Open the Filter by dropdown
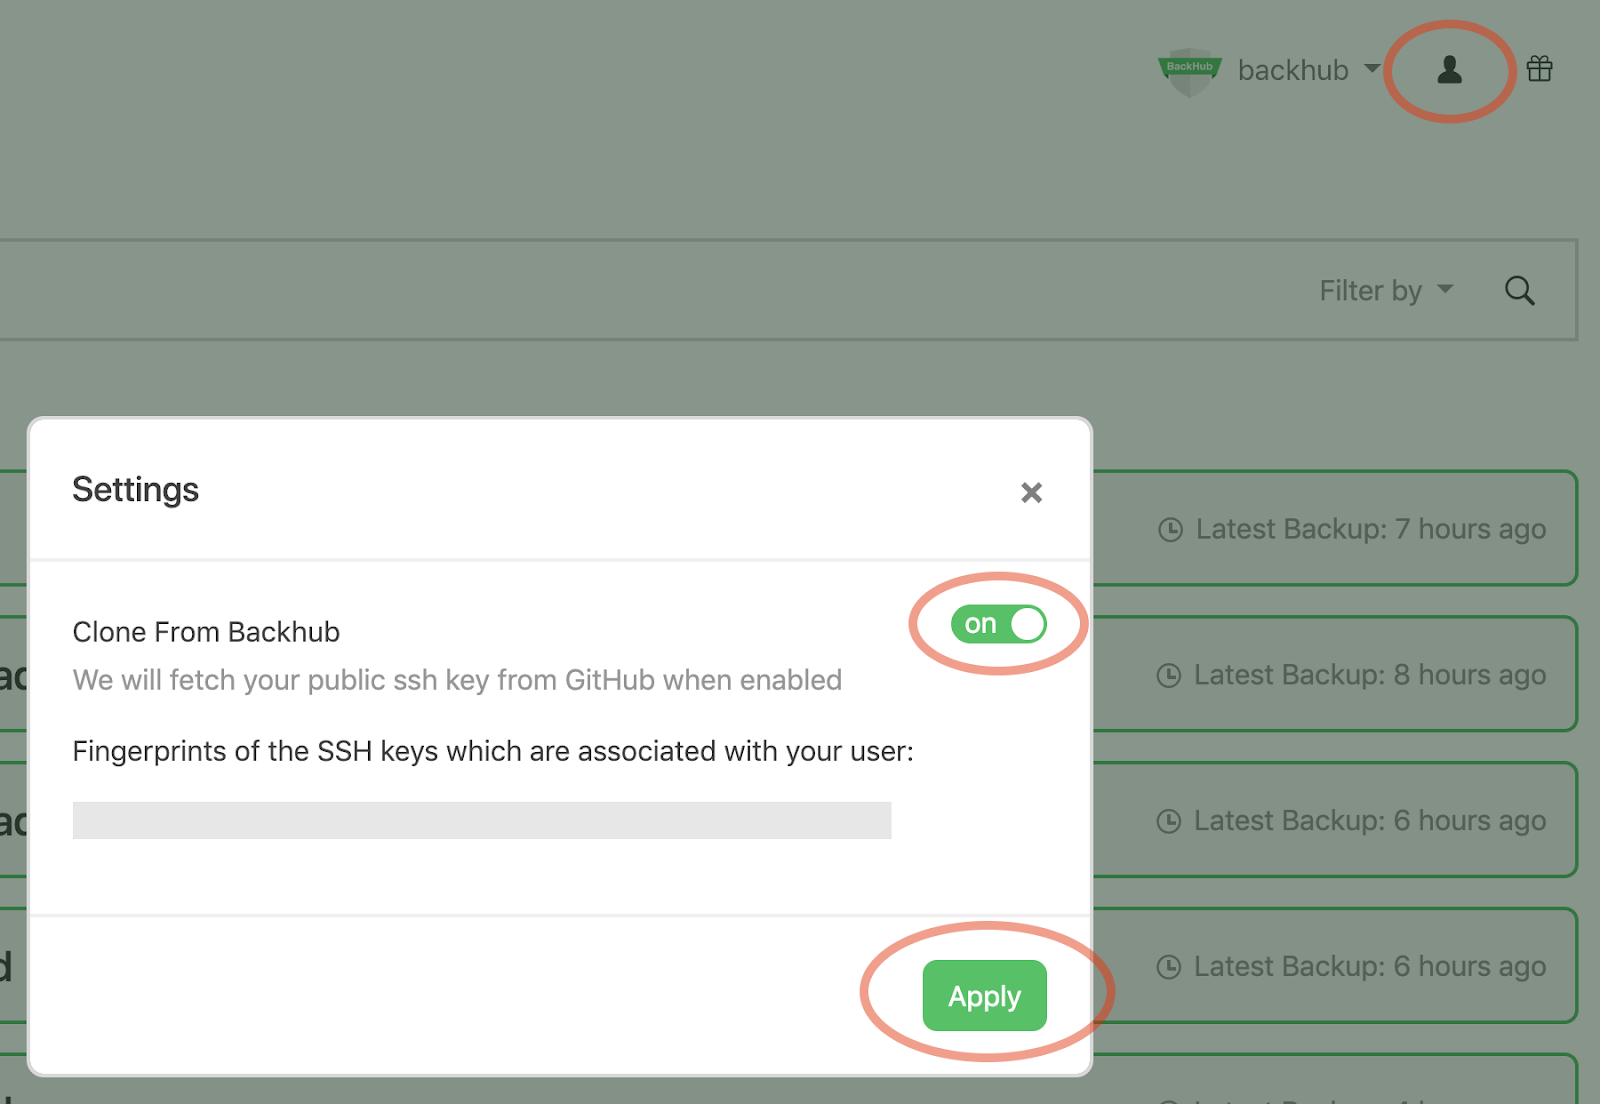1600x1104 pixels. coord(1386,291)
